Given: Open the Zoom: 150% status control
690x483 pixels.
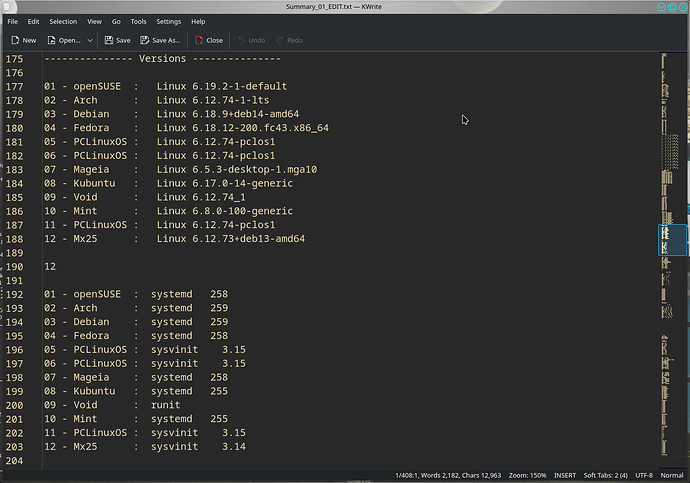Looking at the screenshot, I should click(x=527, y=476).
